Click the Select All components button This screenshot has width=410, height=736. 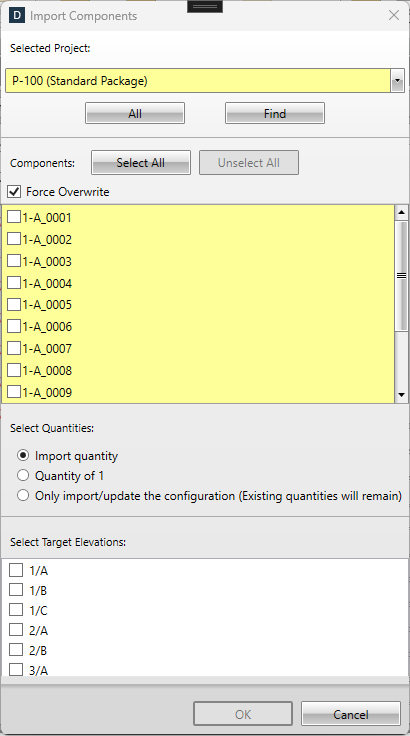pyautogui.click(x=141, y=162)
